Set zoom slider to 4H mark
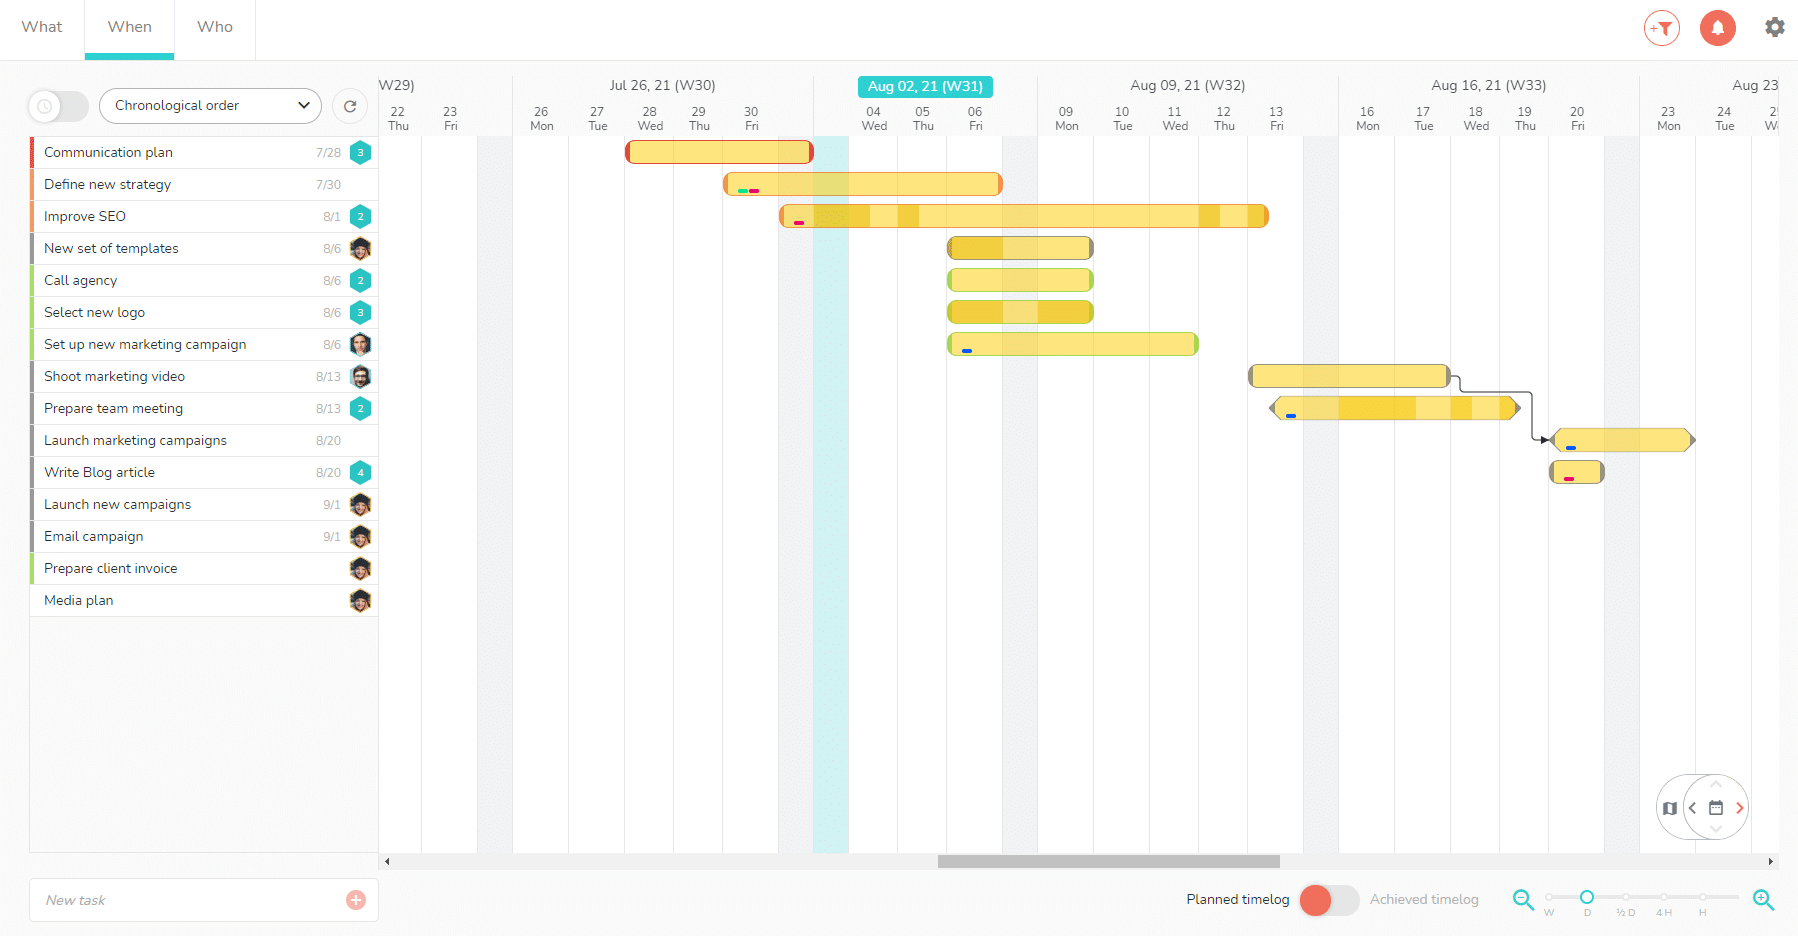The height and width of the screenshot is (936, 1798). [1664, 897]
